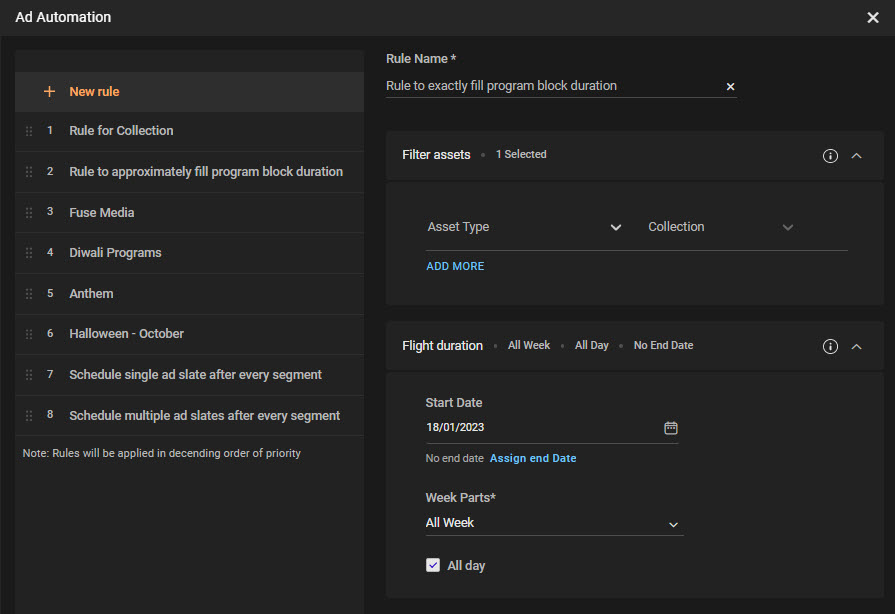Select Schedule single ad slate rule

pos(195,375)
